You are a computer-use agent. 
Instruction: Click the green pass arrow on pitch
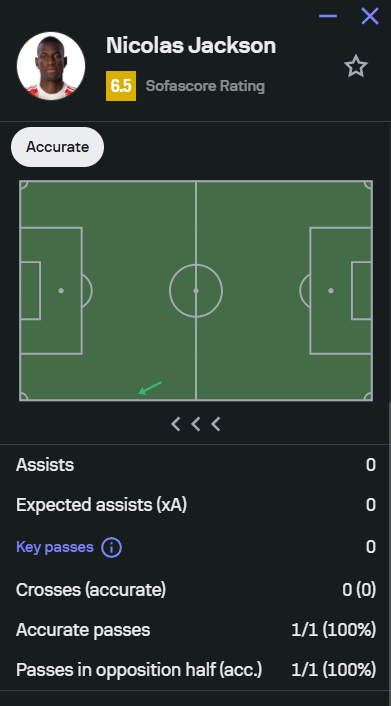point(150,388)
